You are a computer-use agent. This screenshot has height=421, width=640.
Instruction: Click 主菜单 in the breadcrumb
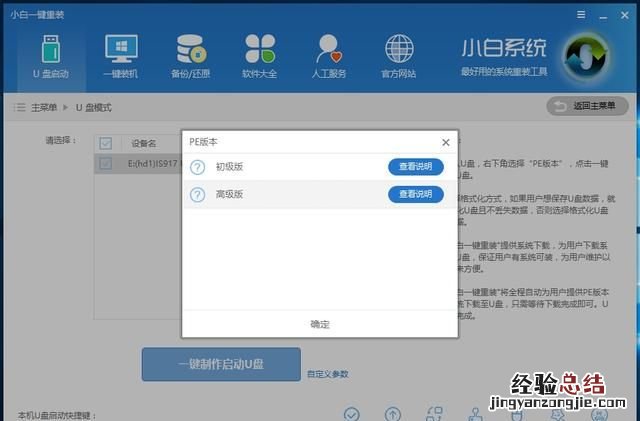pos(44,107)
